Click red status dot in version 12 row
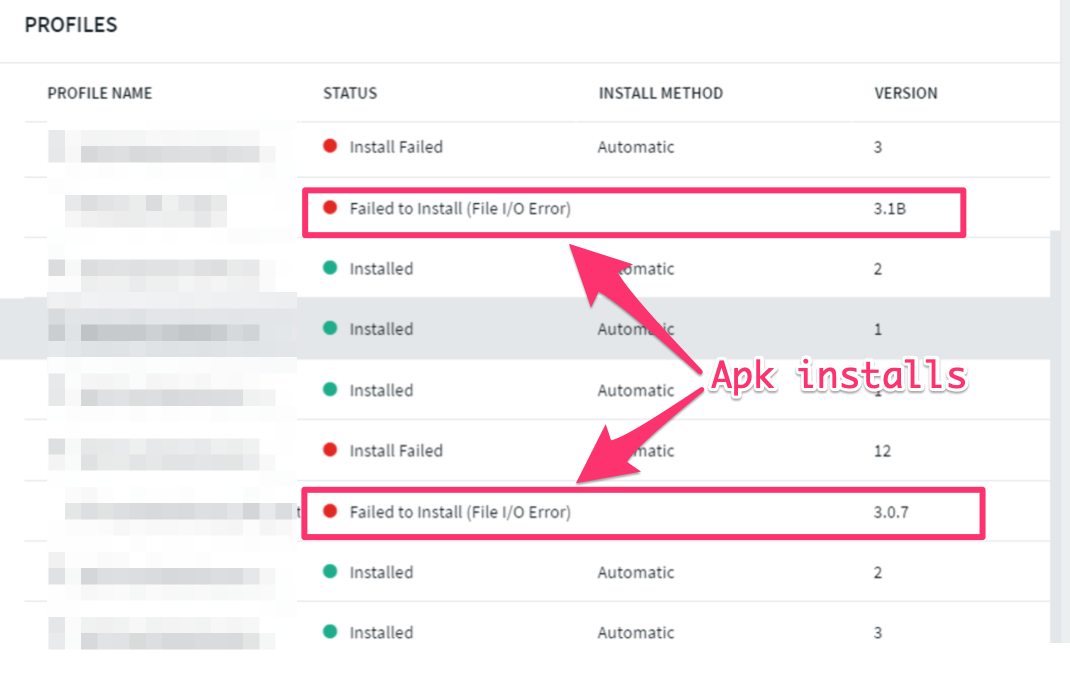Viewport: 1070px width, 698px height. [x=330, y=450]
